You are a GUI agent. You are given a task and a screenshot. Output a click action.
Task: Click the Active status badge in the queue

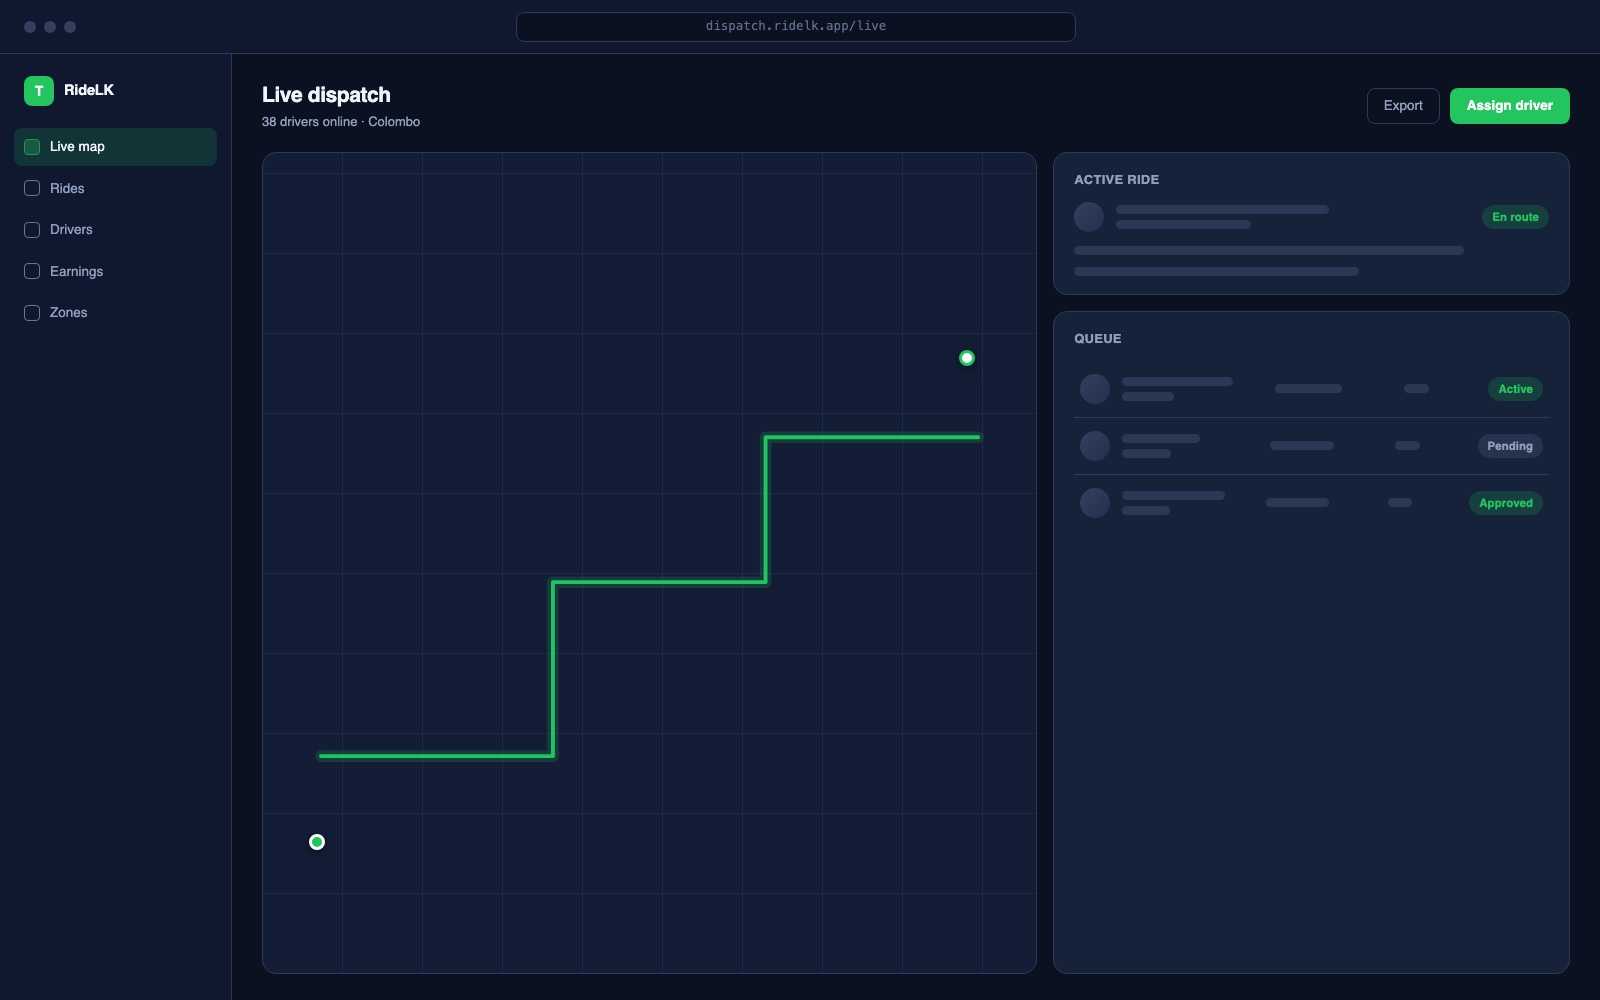1515,389
